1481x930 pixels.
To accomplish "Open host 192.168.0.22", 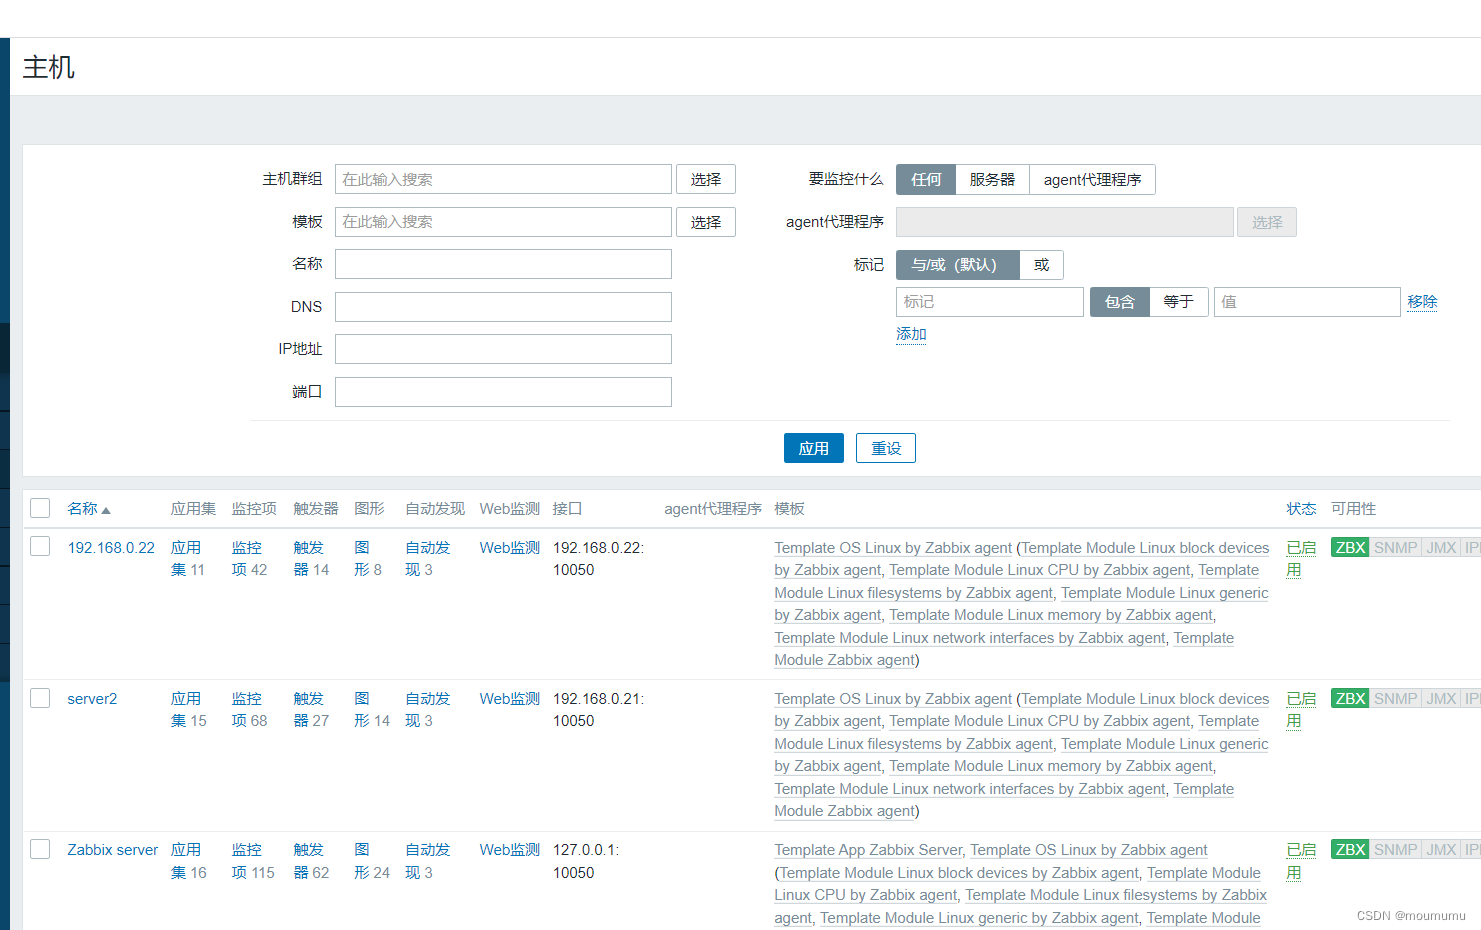I will pyautogui.click(x=111, y=547).
